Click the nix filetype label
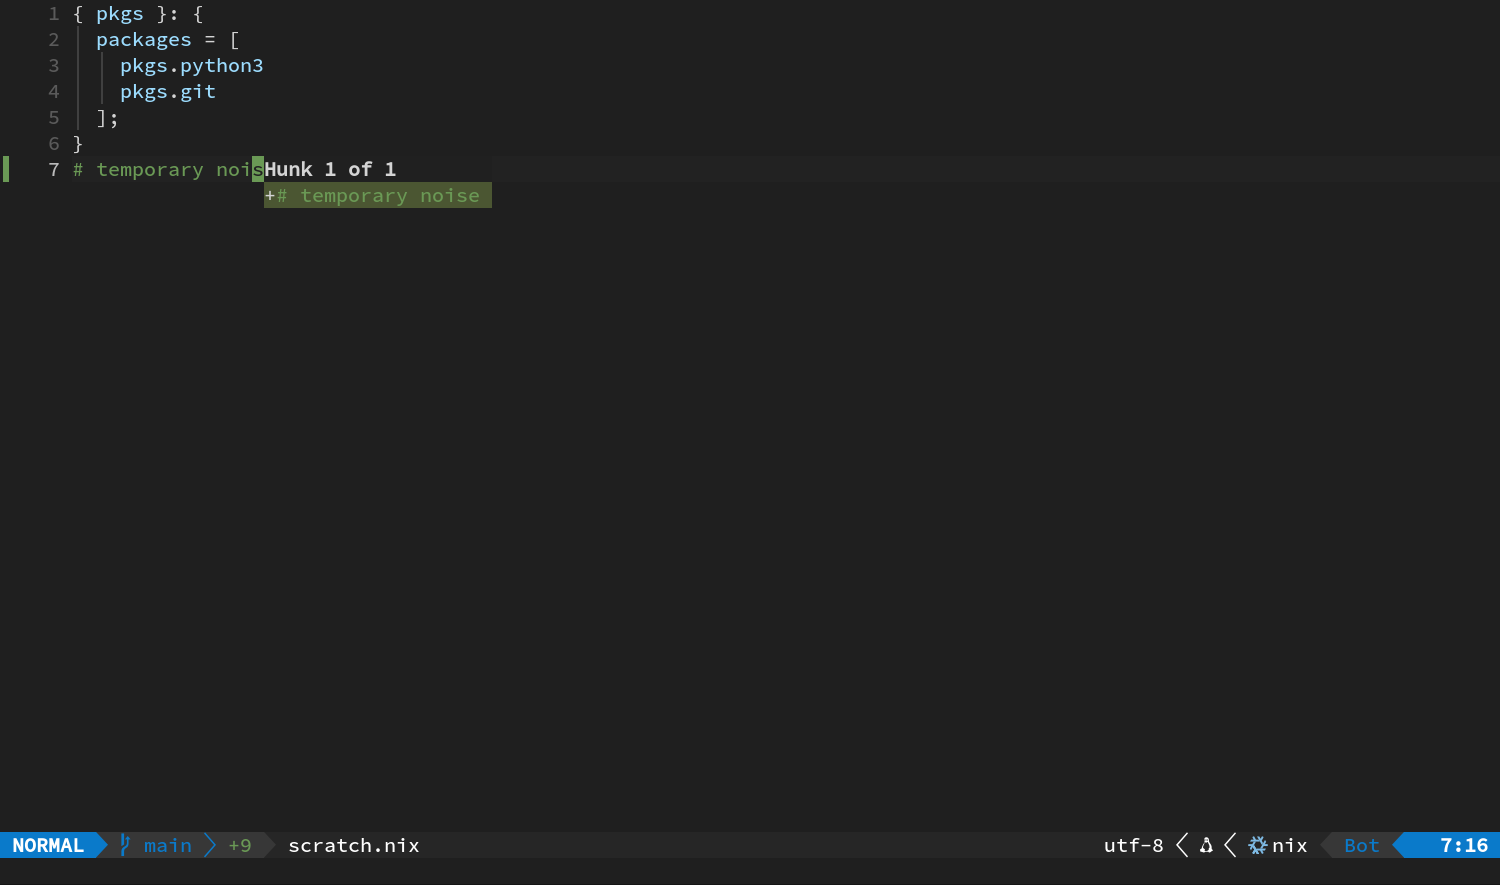Screen dimensions: 1500x885 tap(1290, 845)
